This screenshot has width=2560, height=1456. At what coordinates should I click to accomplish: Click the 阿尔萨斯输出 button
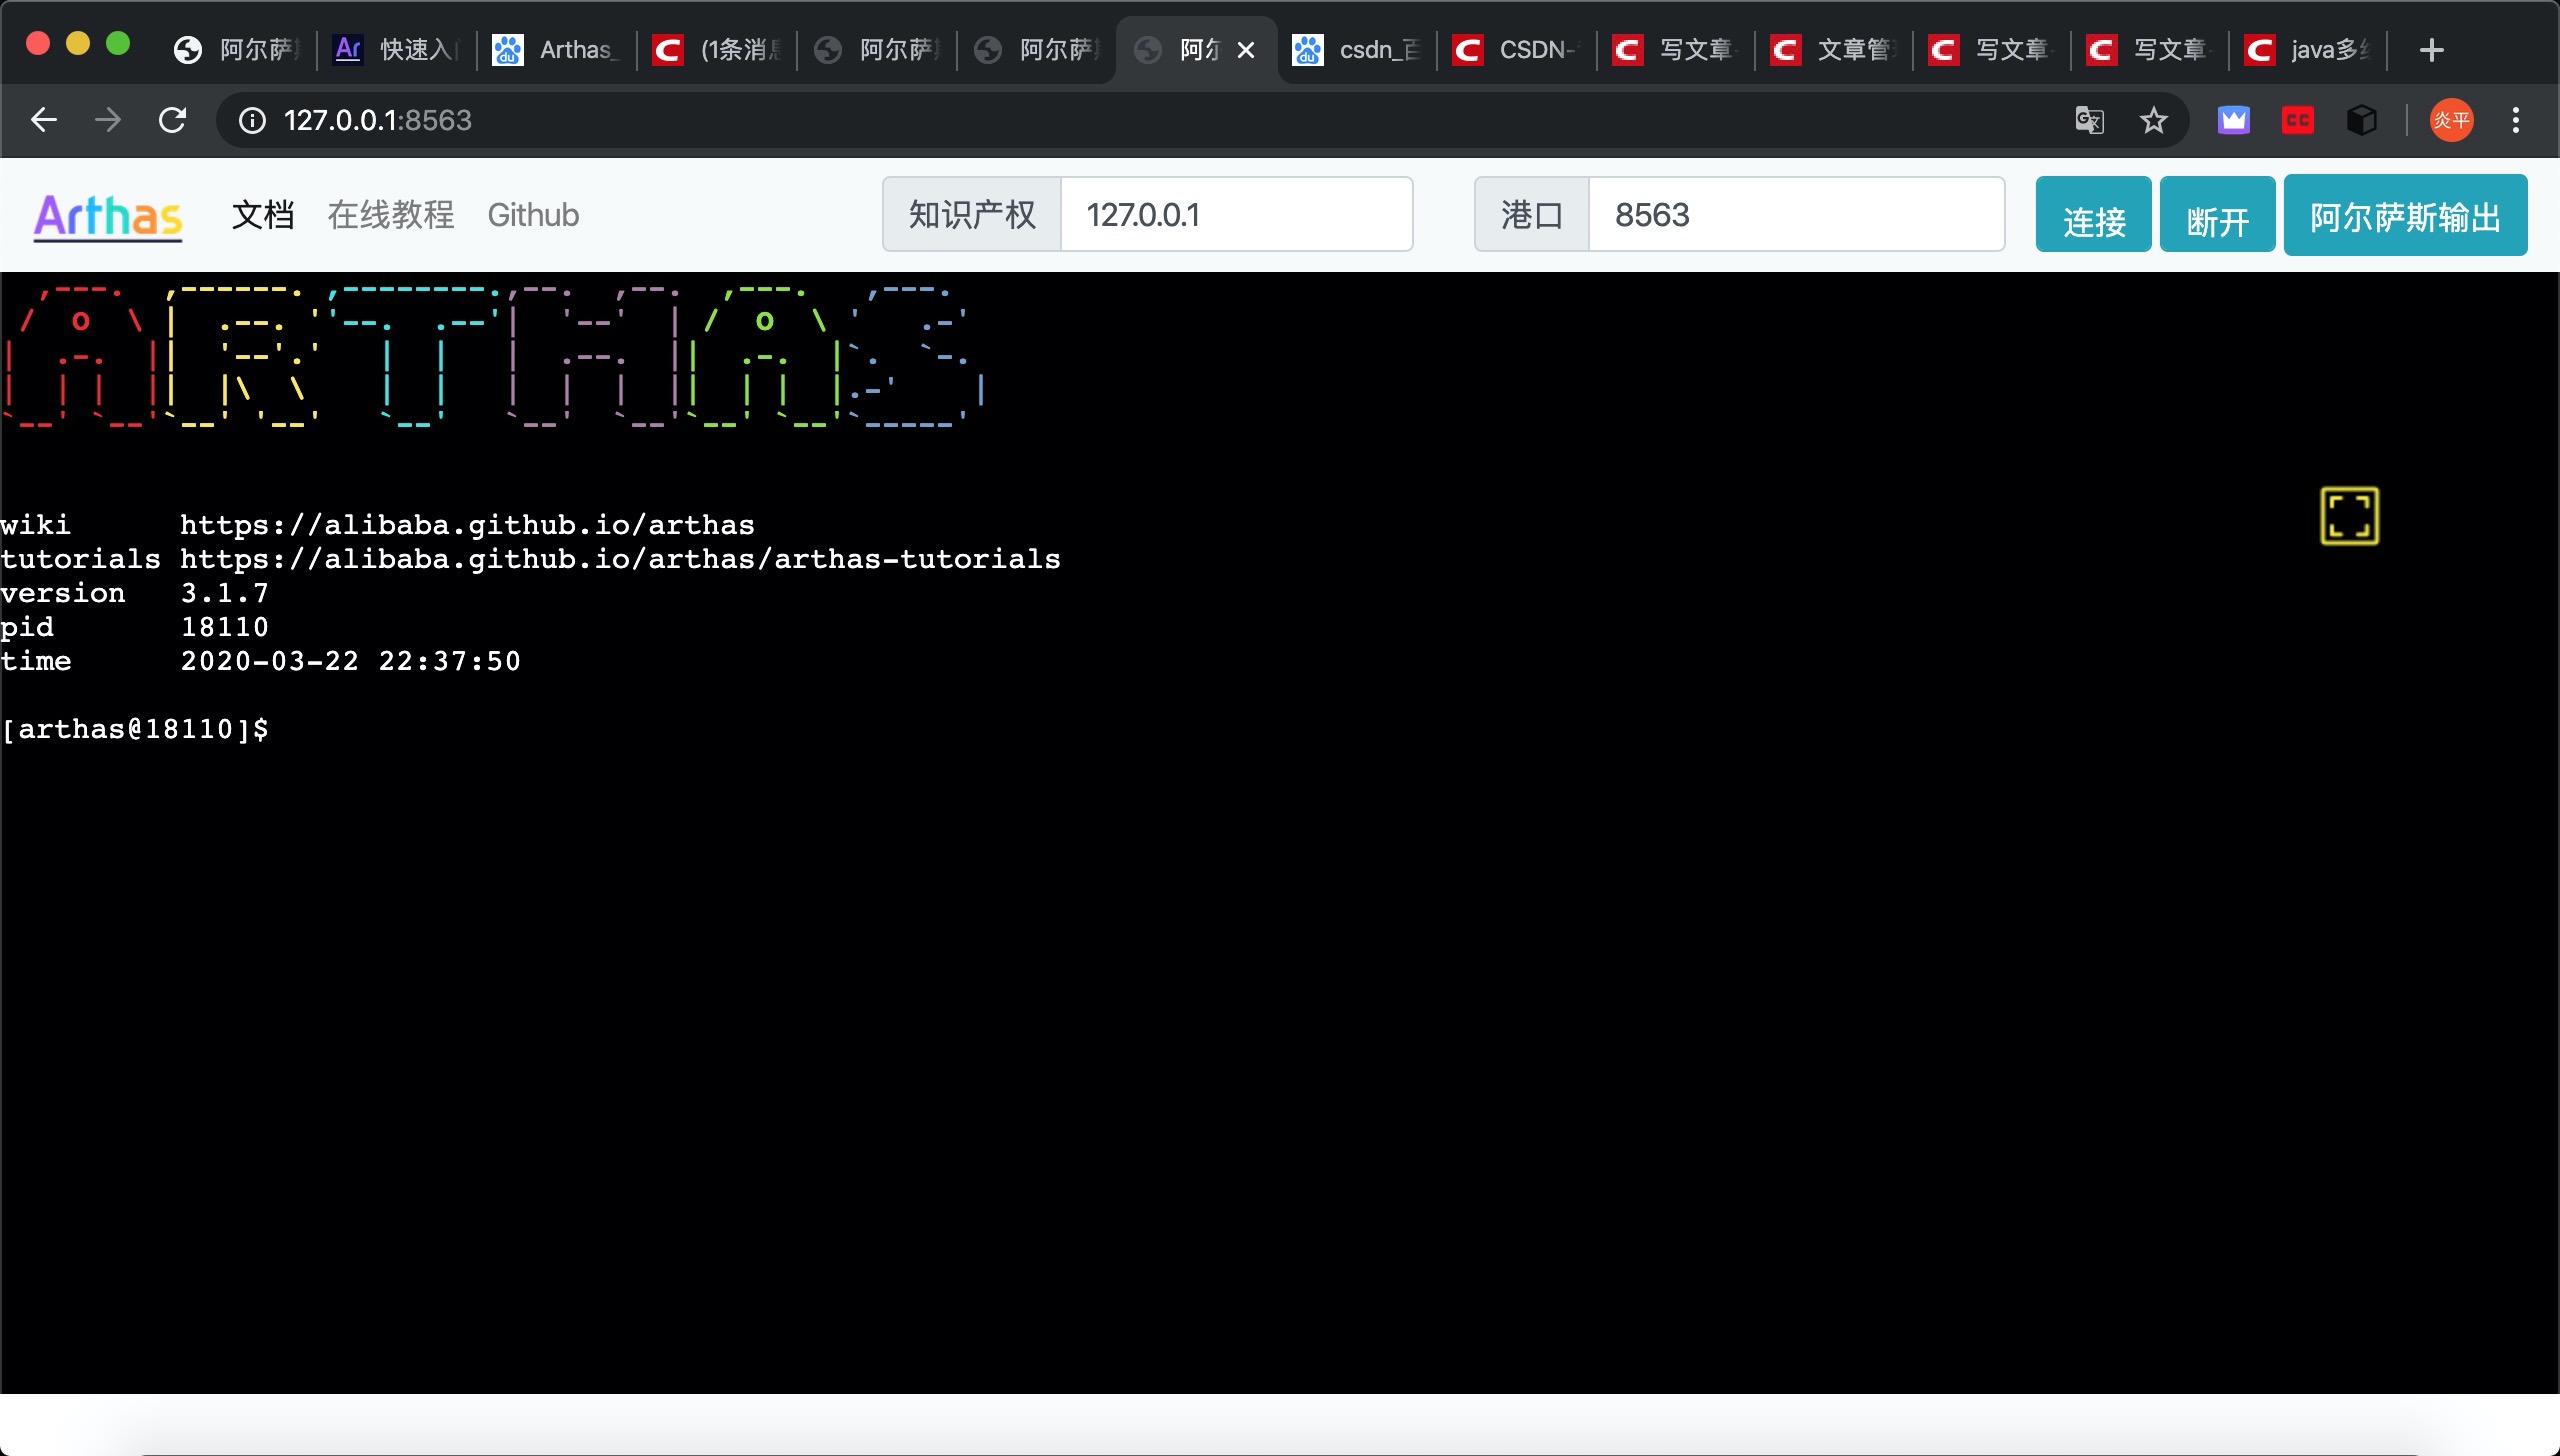(x=2405, y=215)
